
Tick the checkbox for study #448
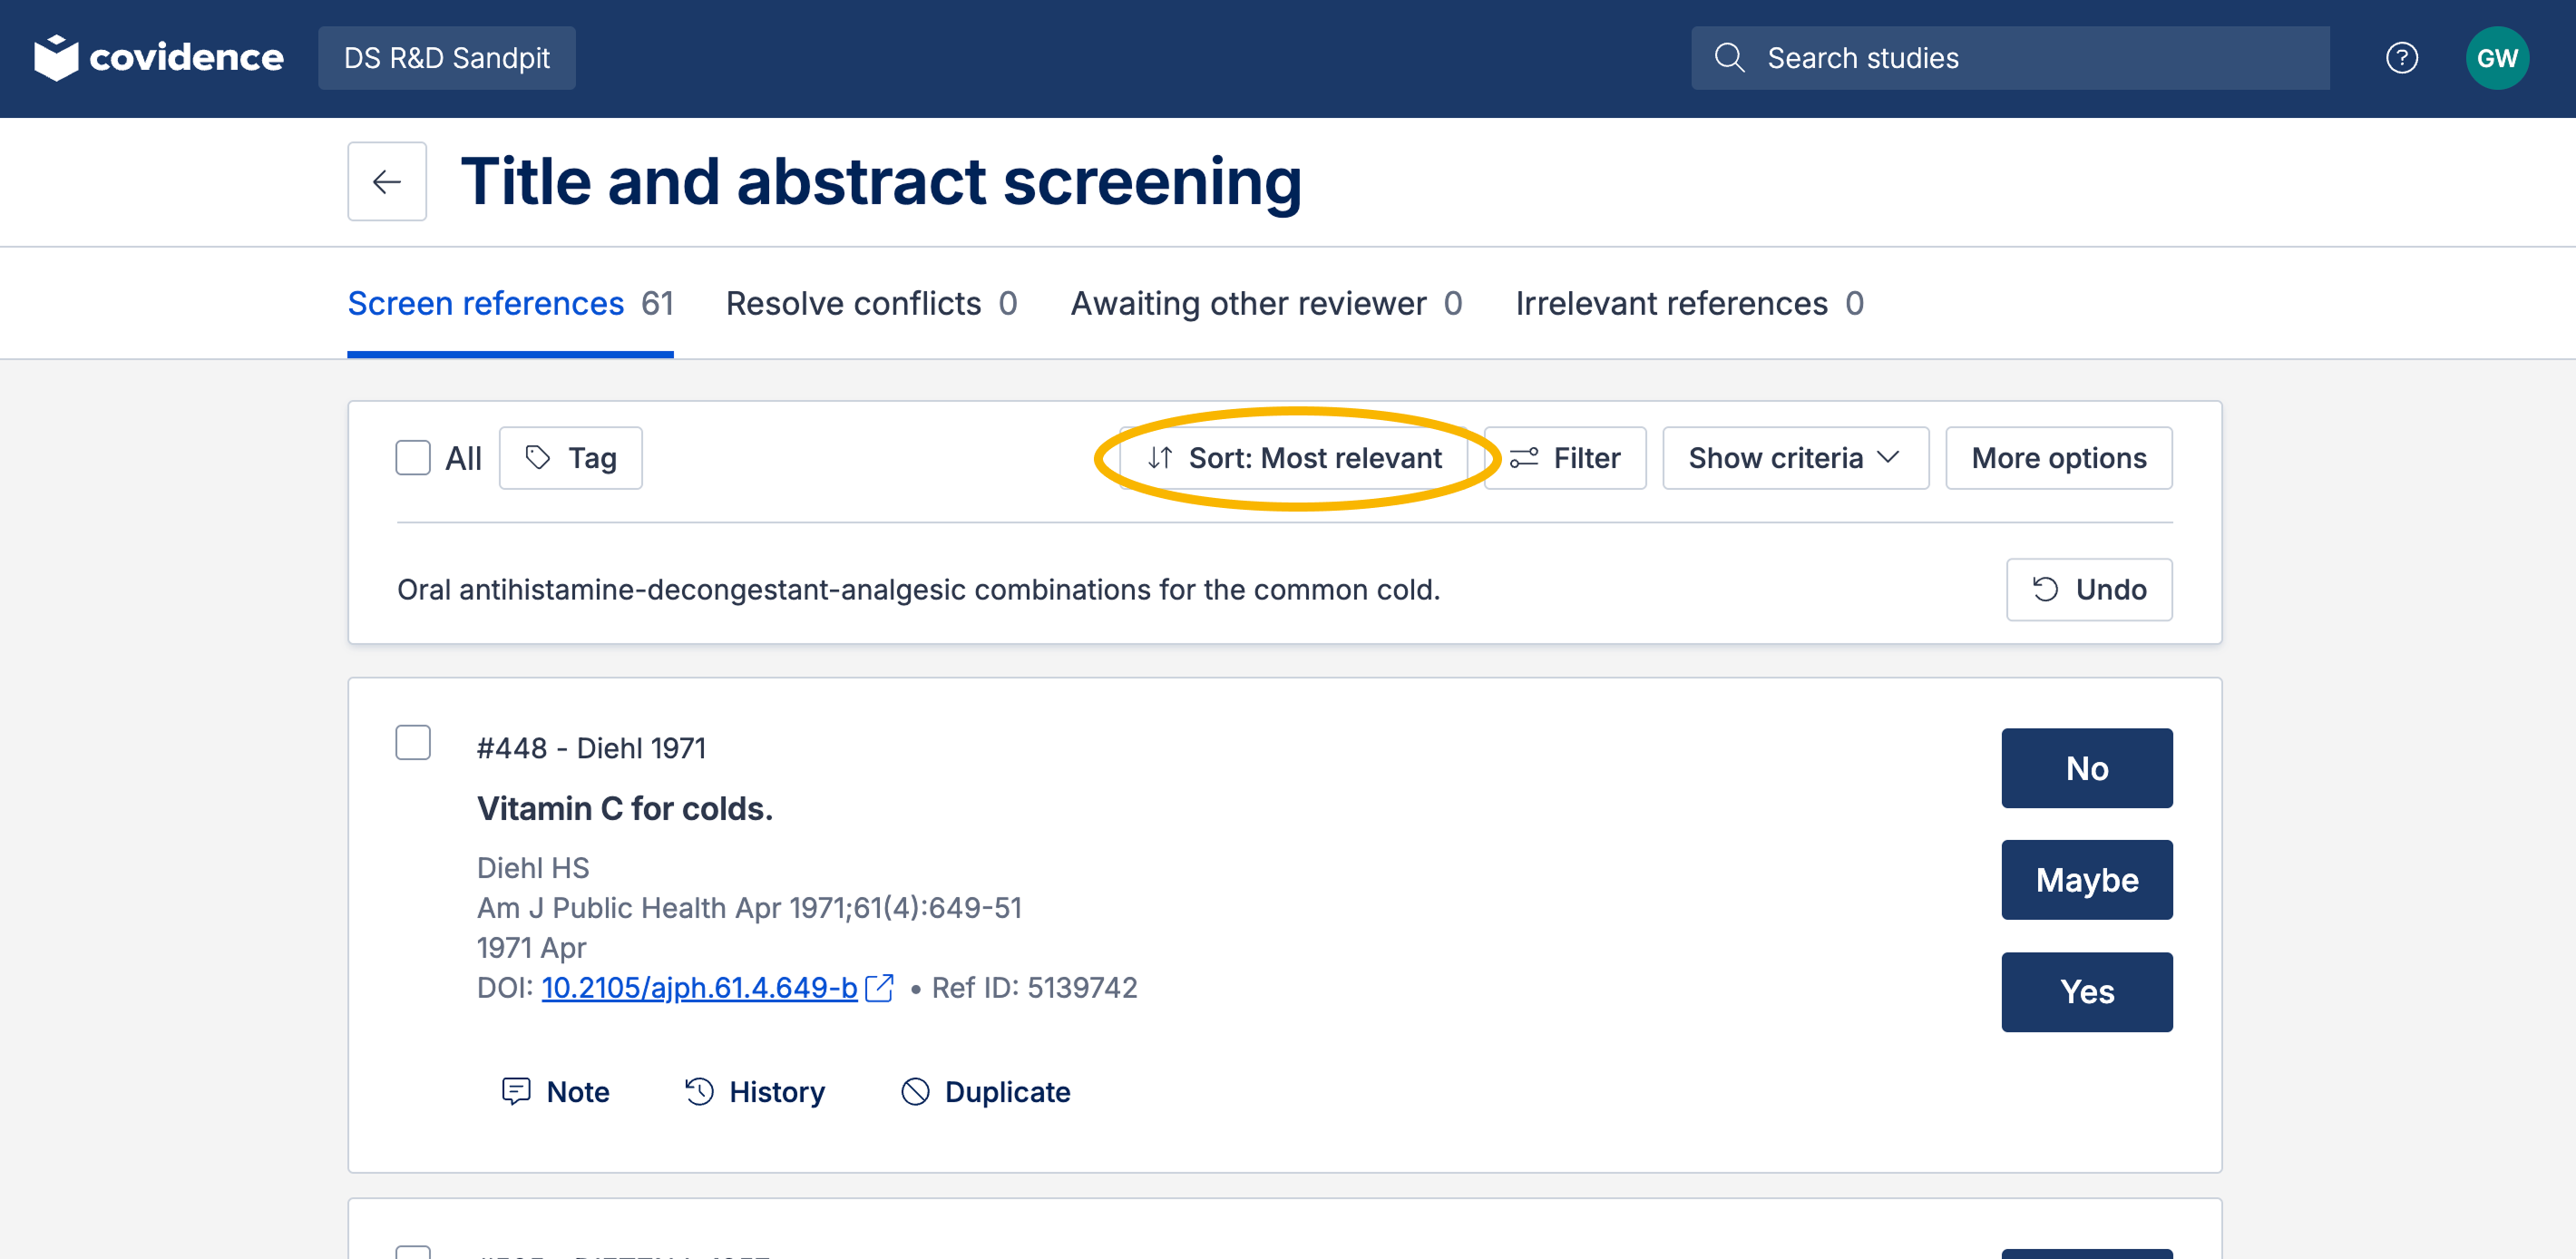pyautogui.click(x=412, y=742)
